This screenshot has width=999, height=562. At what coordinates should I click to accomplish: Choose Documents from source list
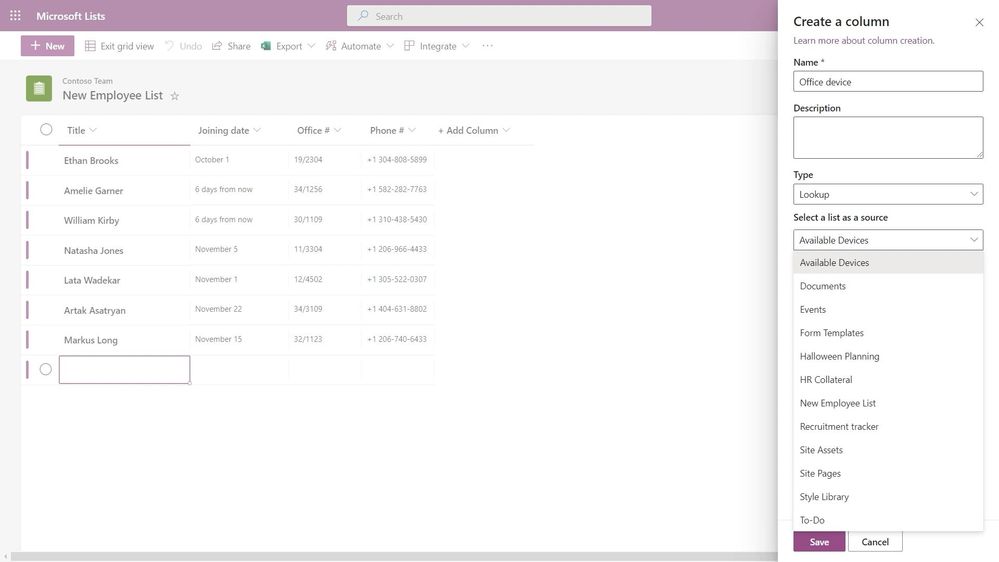pos(888,286)
